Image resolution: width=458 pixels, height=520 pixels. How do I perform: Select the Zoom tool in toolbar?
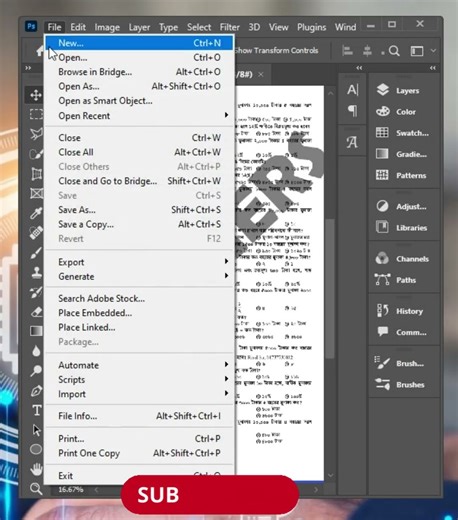[36, 489]
